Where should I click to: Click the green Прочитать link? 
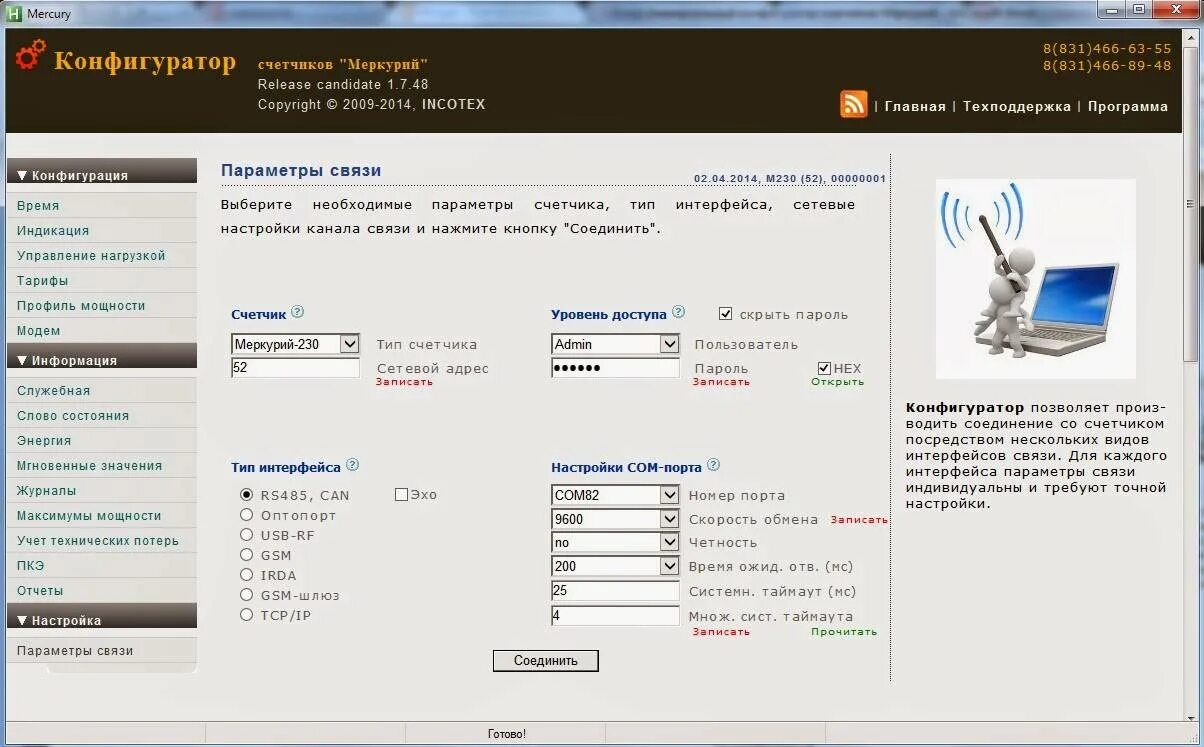[x=844, y=632]
